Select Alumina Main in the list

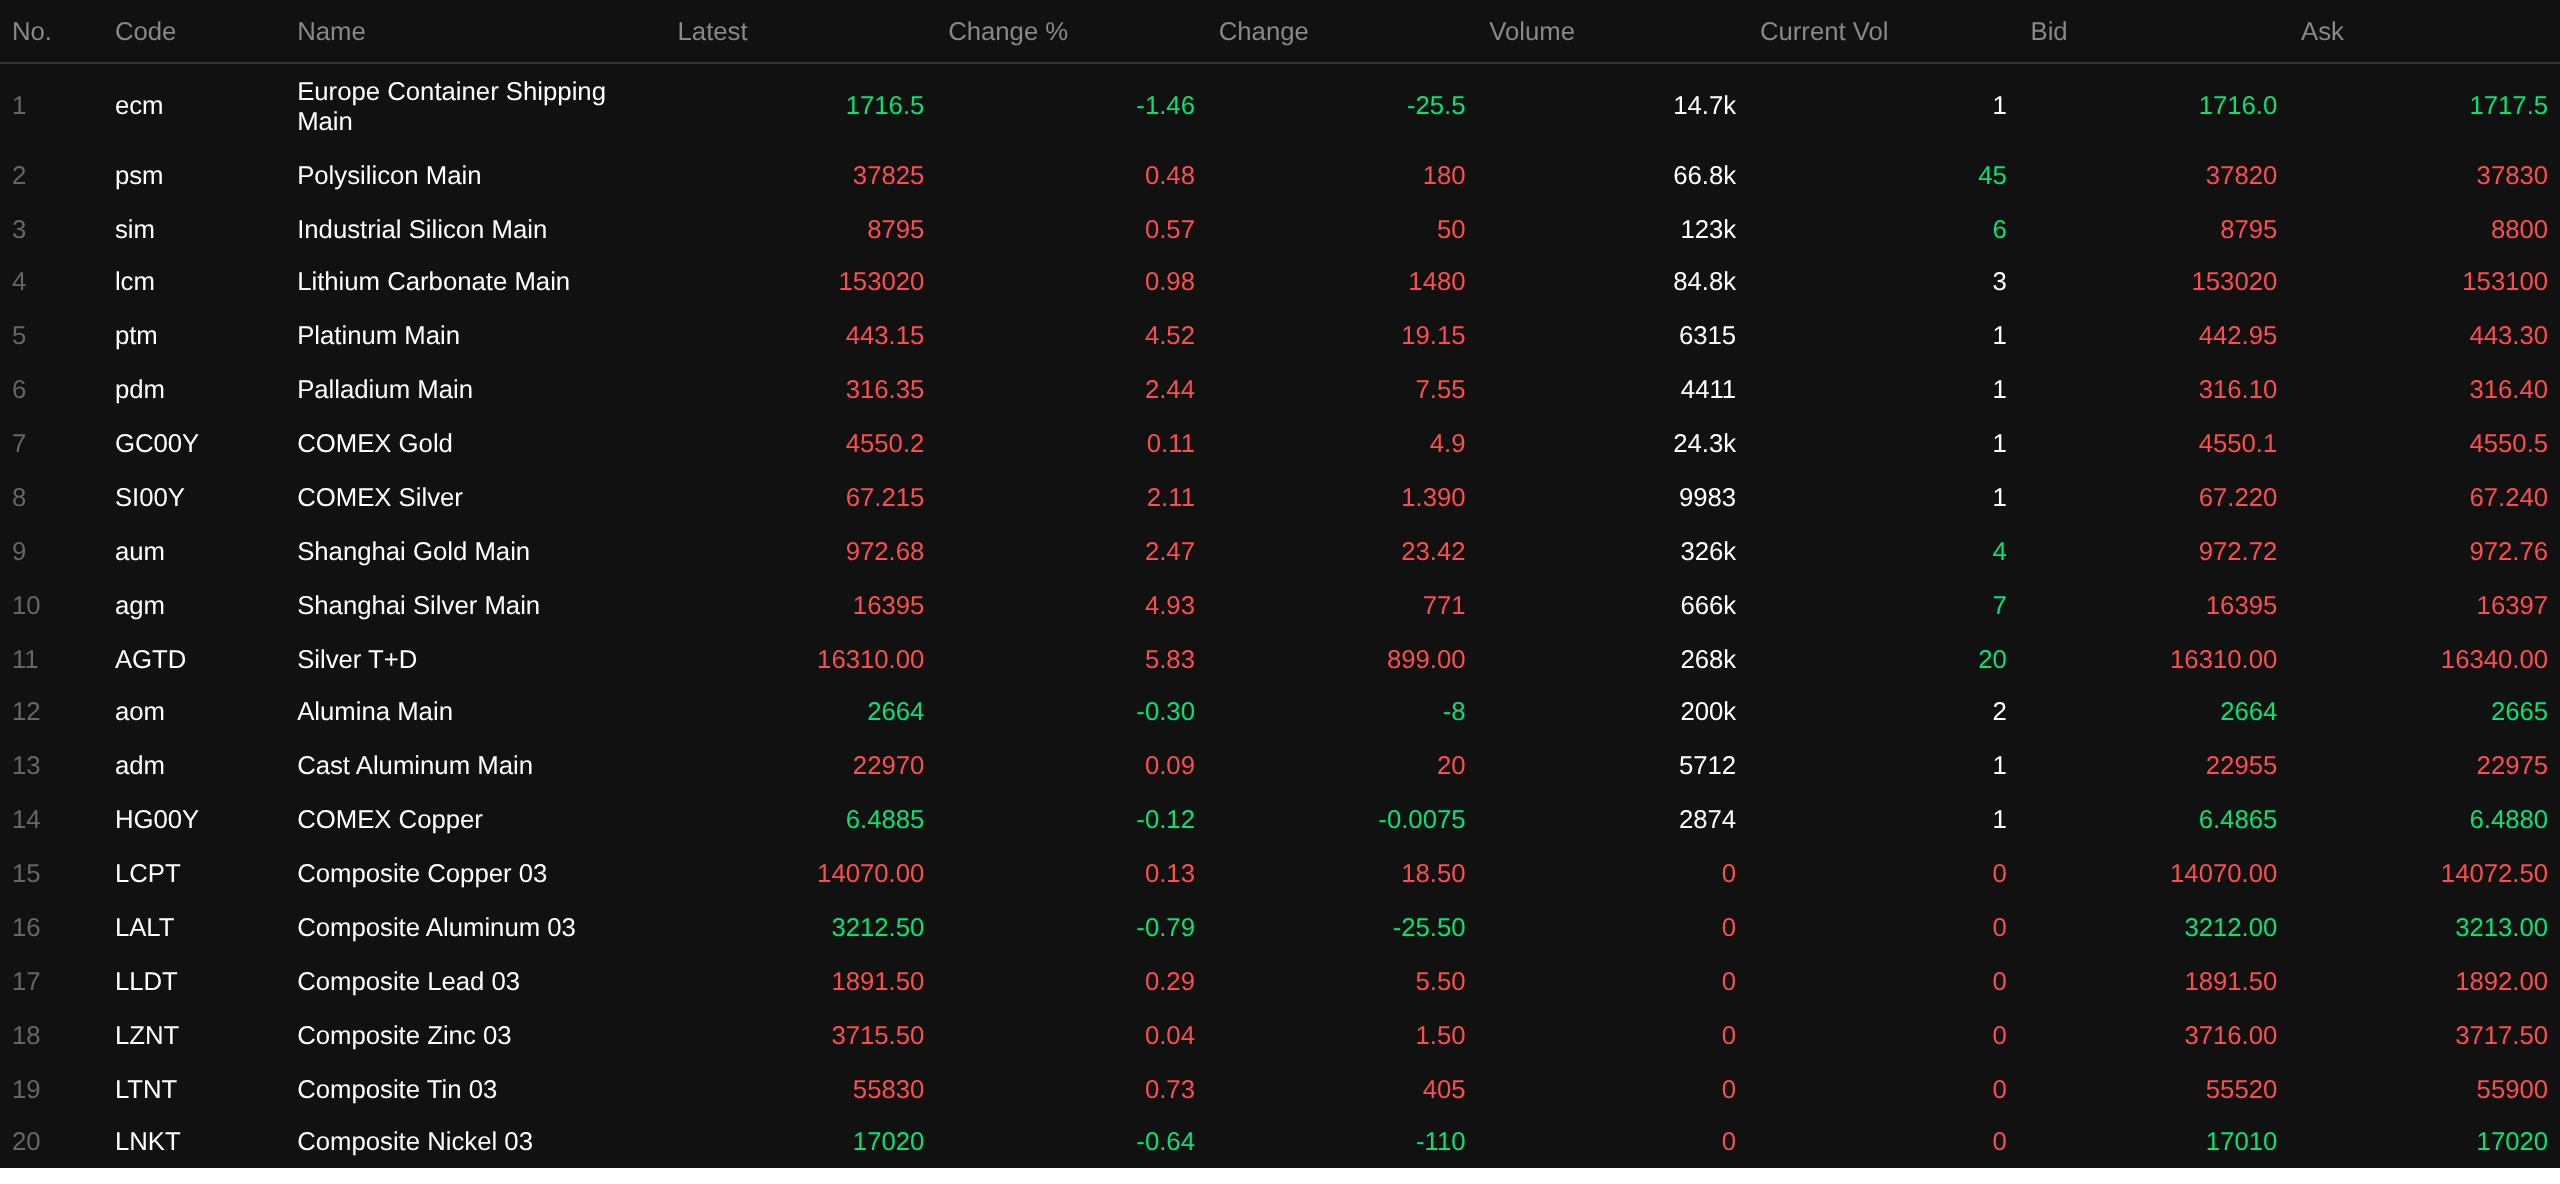[375, 712]
